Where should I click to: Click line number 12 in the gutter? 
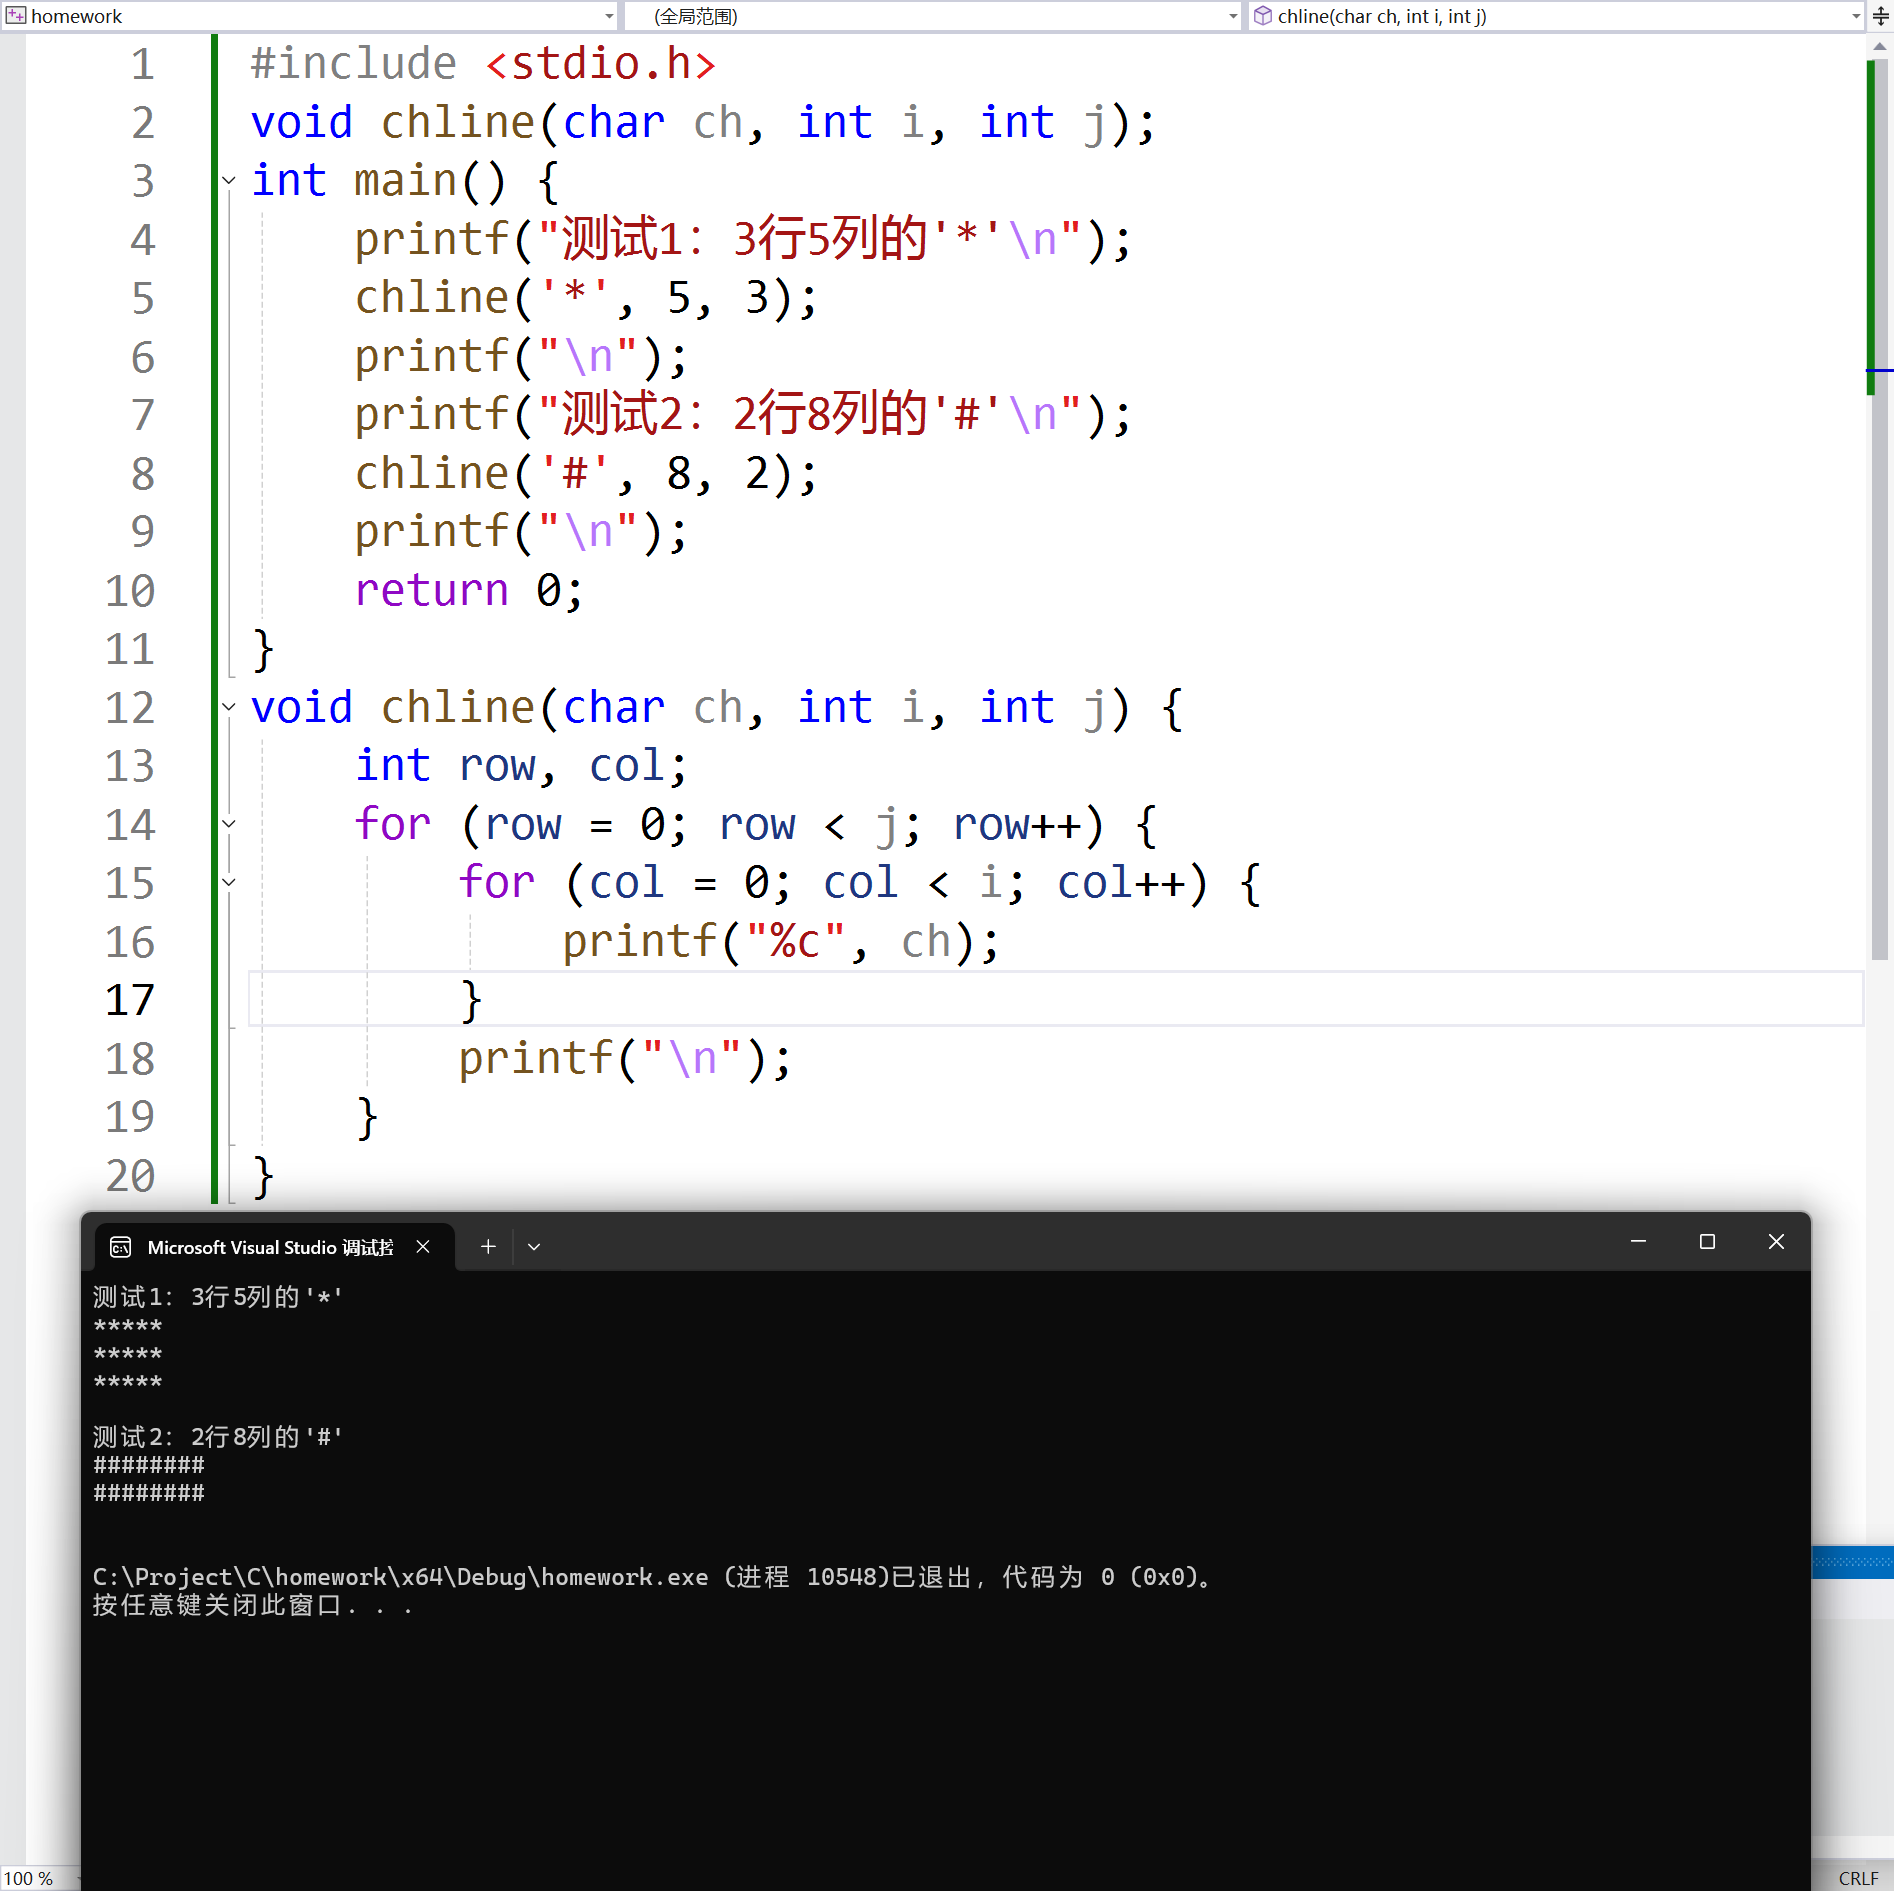tap(130, 708)
